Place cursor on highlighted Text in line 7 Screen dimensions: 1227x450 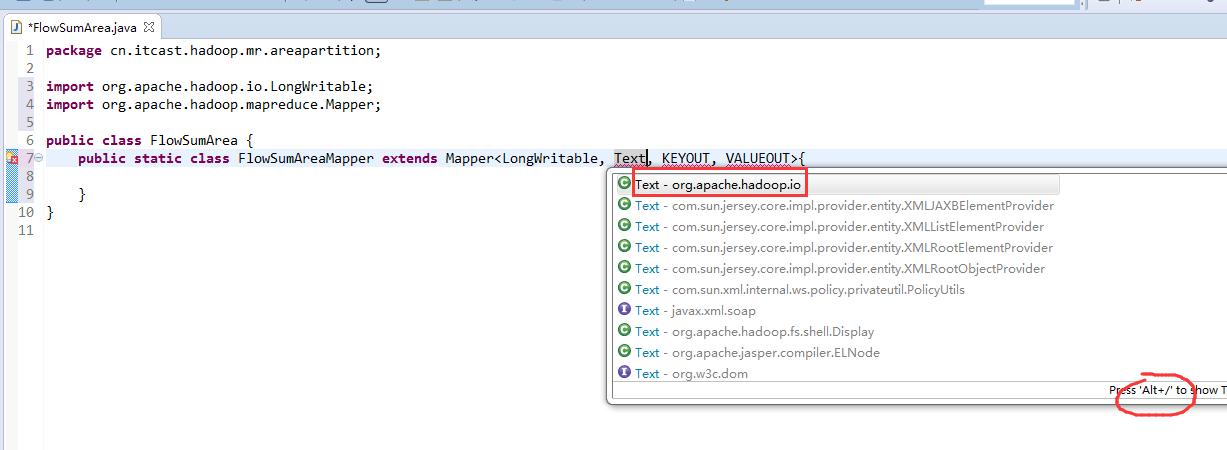click(x=630, y=158)
